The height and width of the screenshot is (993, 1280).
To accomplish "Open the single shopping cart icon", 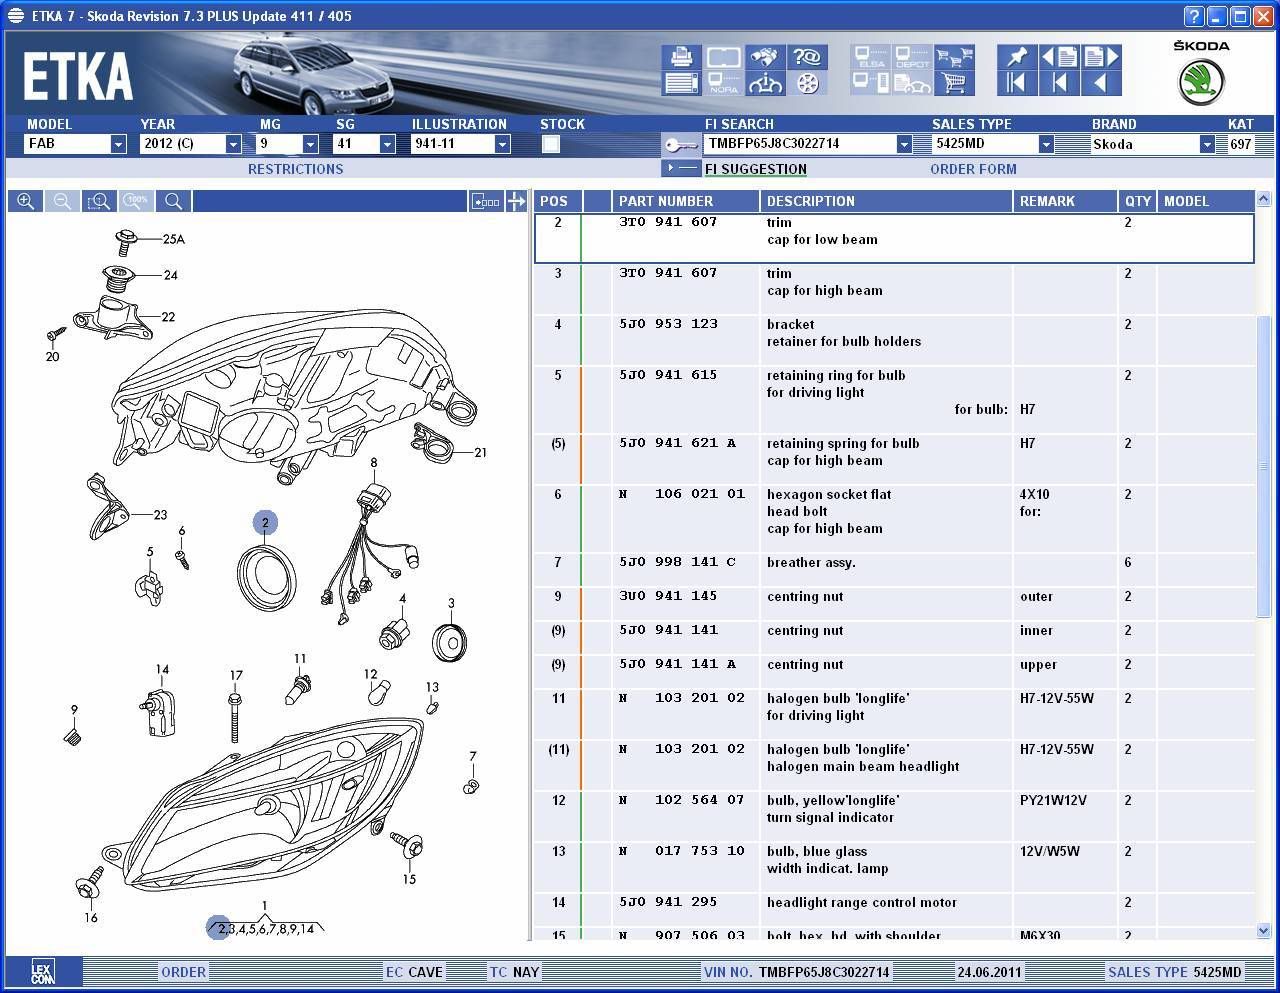I will [x=954, y=83].
